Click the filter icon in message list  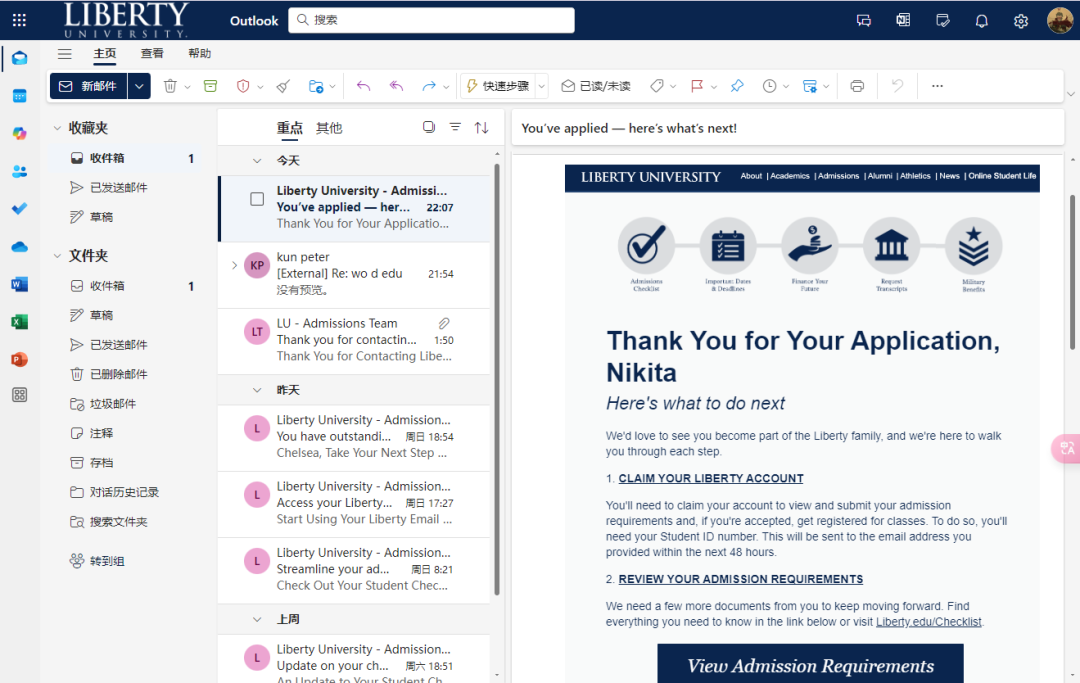(x=455, y=127)
